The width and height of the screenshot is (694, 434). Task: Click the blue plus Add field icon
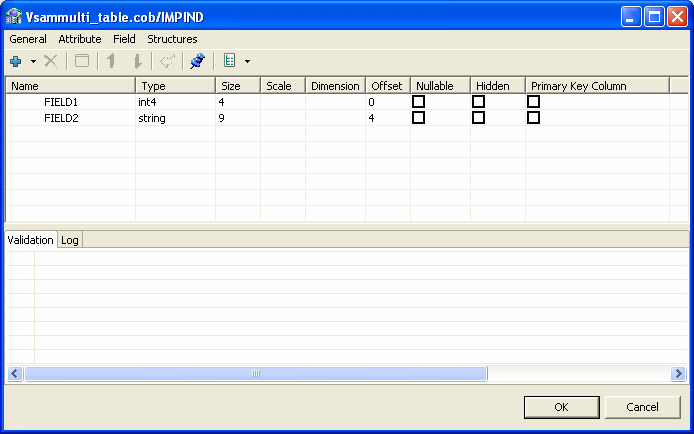coord(16,61)
